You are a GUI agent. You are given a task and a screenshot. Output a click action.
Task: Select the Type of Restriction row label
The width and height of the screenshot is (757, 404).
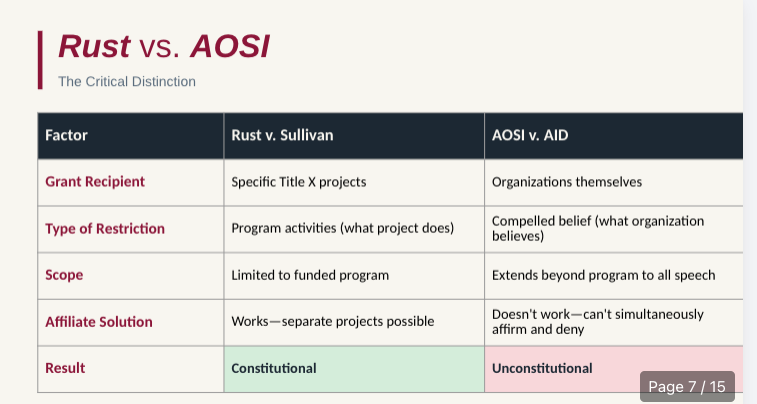point(105,228)
